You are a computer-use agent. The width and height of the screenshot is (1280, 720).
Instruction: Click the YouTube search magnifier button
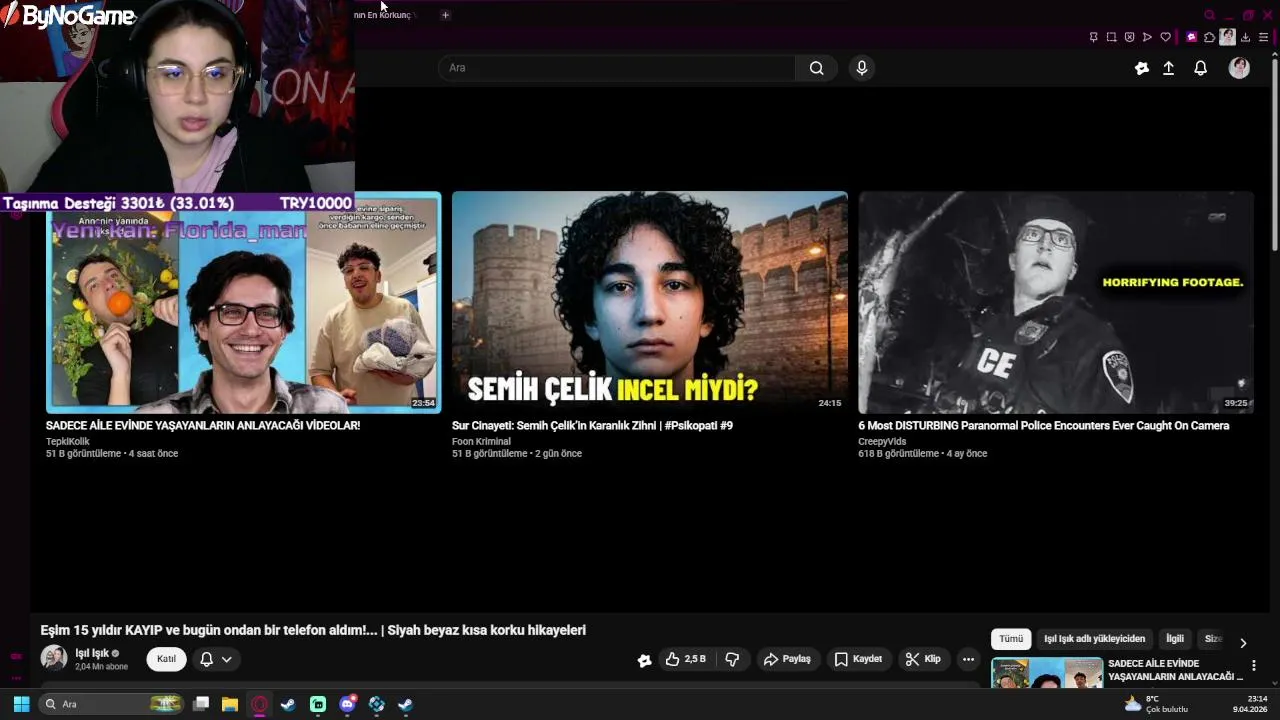click(x=817, y=68)
